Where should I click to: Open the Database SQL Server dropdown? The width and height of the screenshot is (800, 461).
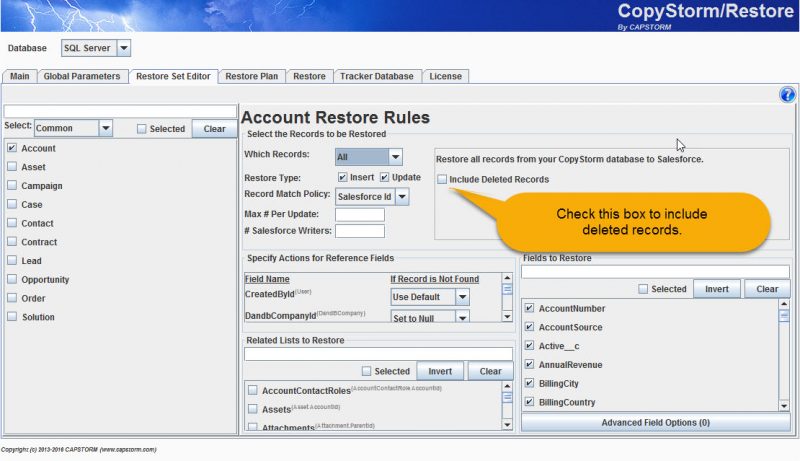pos(96,48)
